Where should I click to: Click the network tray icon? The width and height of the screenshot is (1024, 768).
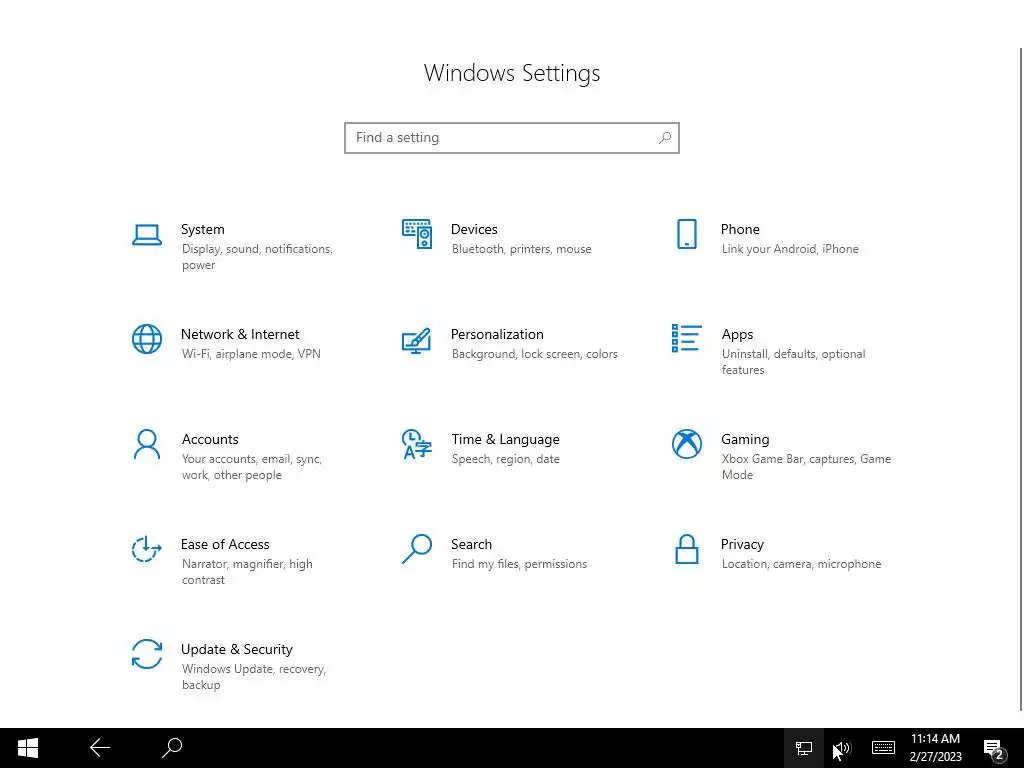[803, 748]
